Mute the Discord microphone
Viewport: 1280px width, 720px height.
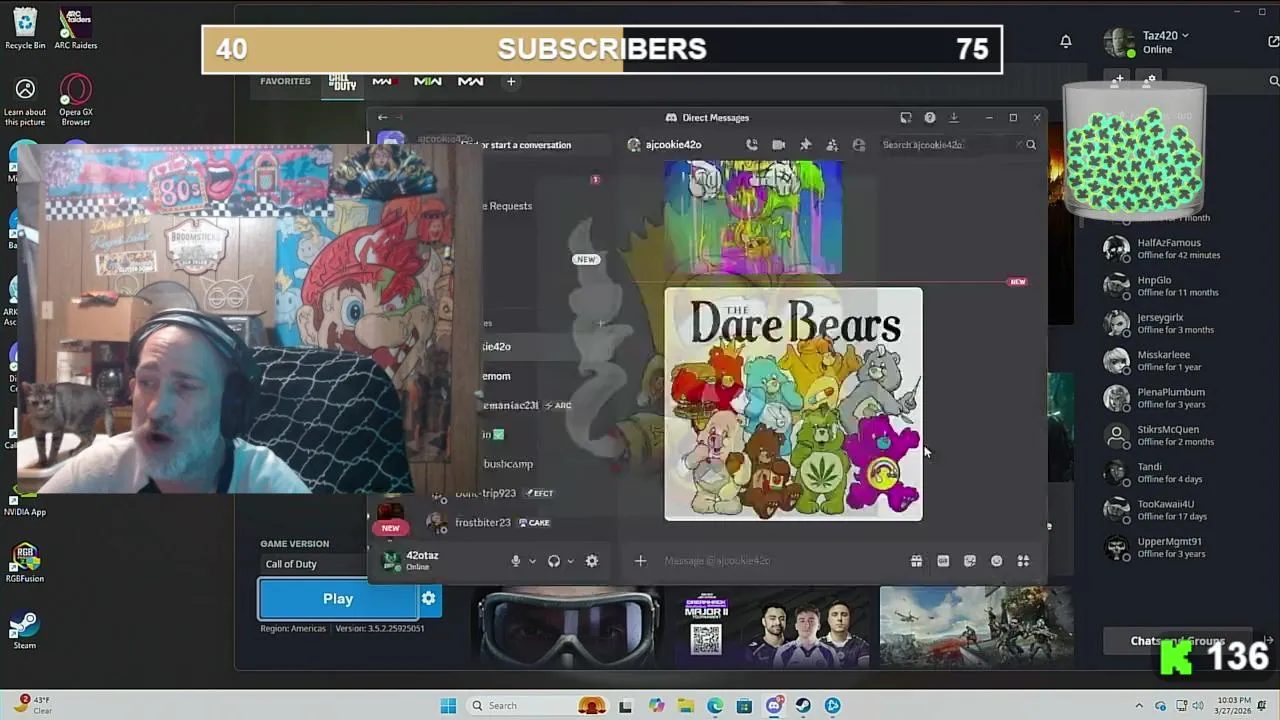pyautogui.click(x=516, y=561)
